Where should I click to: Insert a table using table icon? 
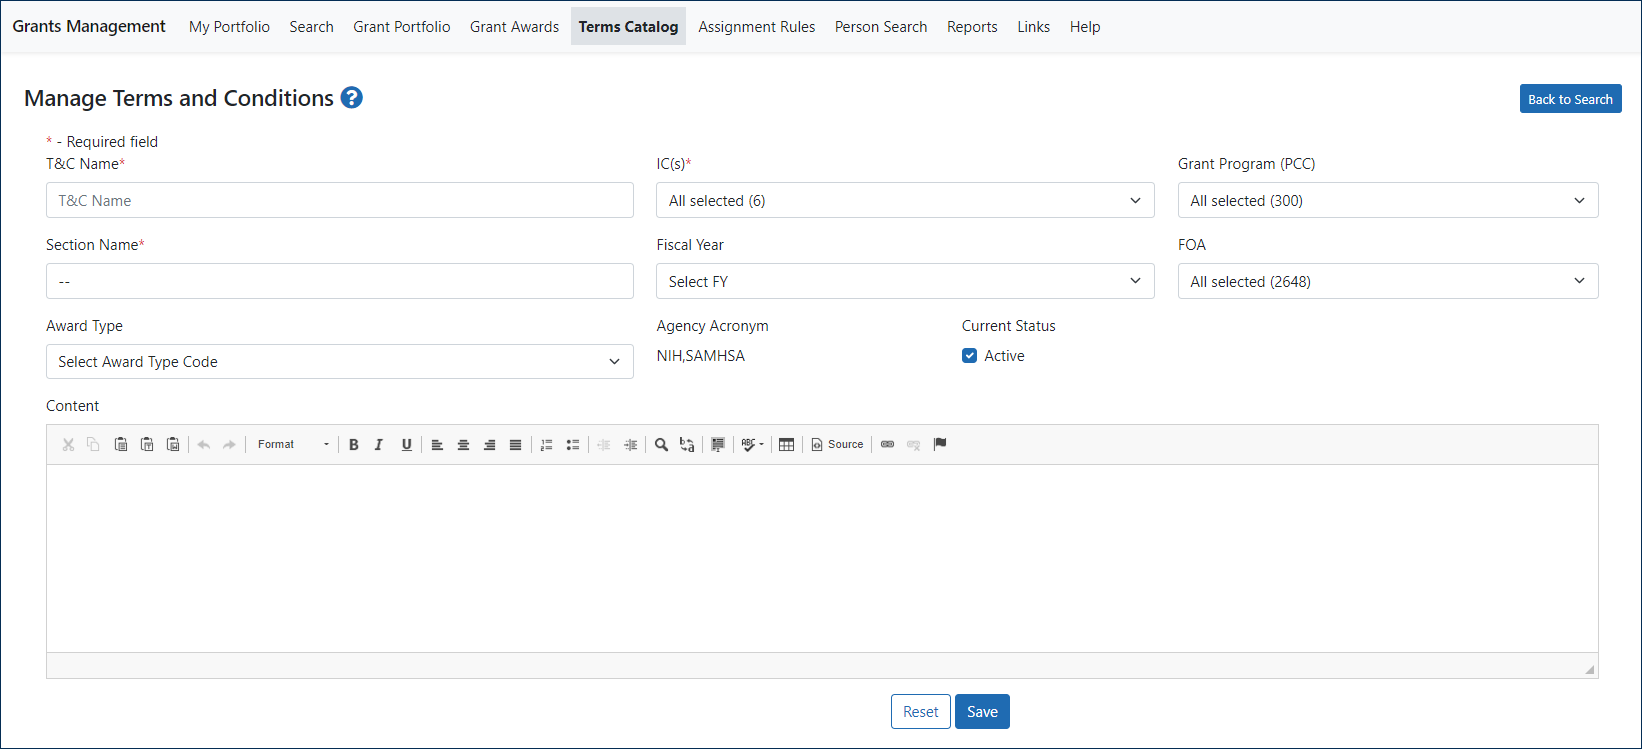787,445
